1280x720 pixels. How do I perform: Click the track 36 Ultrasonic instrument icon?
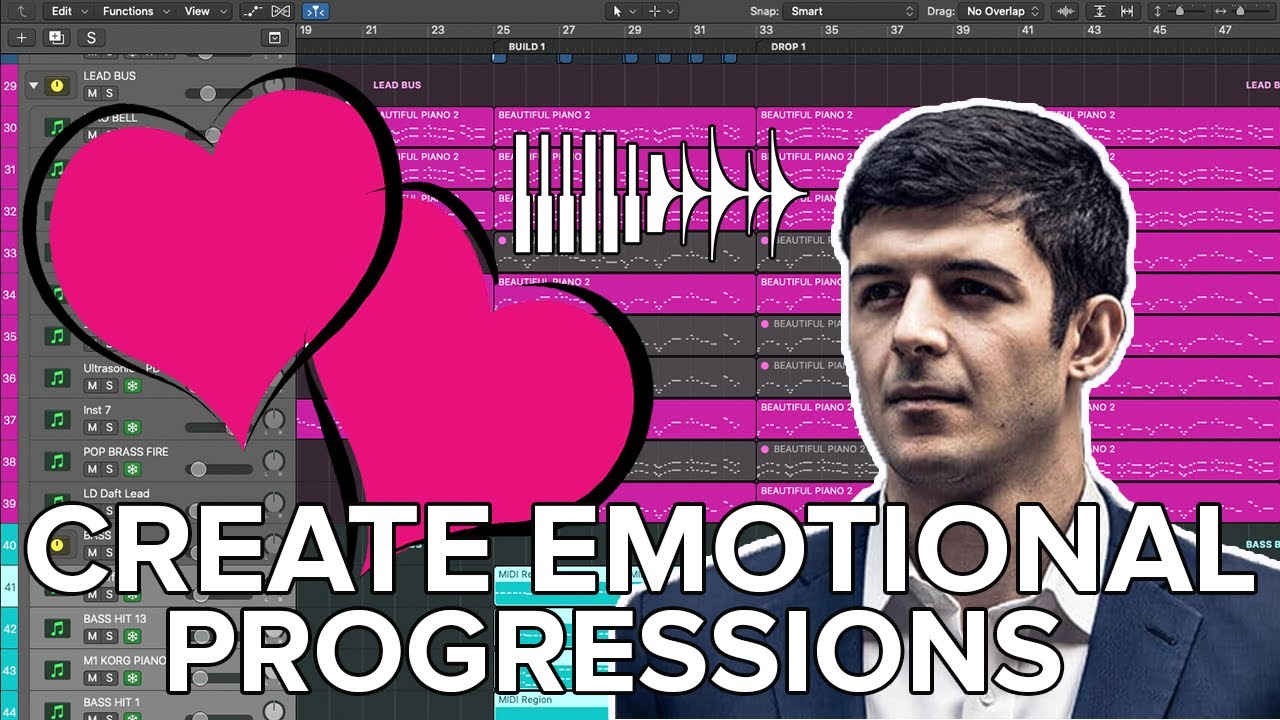click(x=57, y=377)
